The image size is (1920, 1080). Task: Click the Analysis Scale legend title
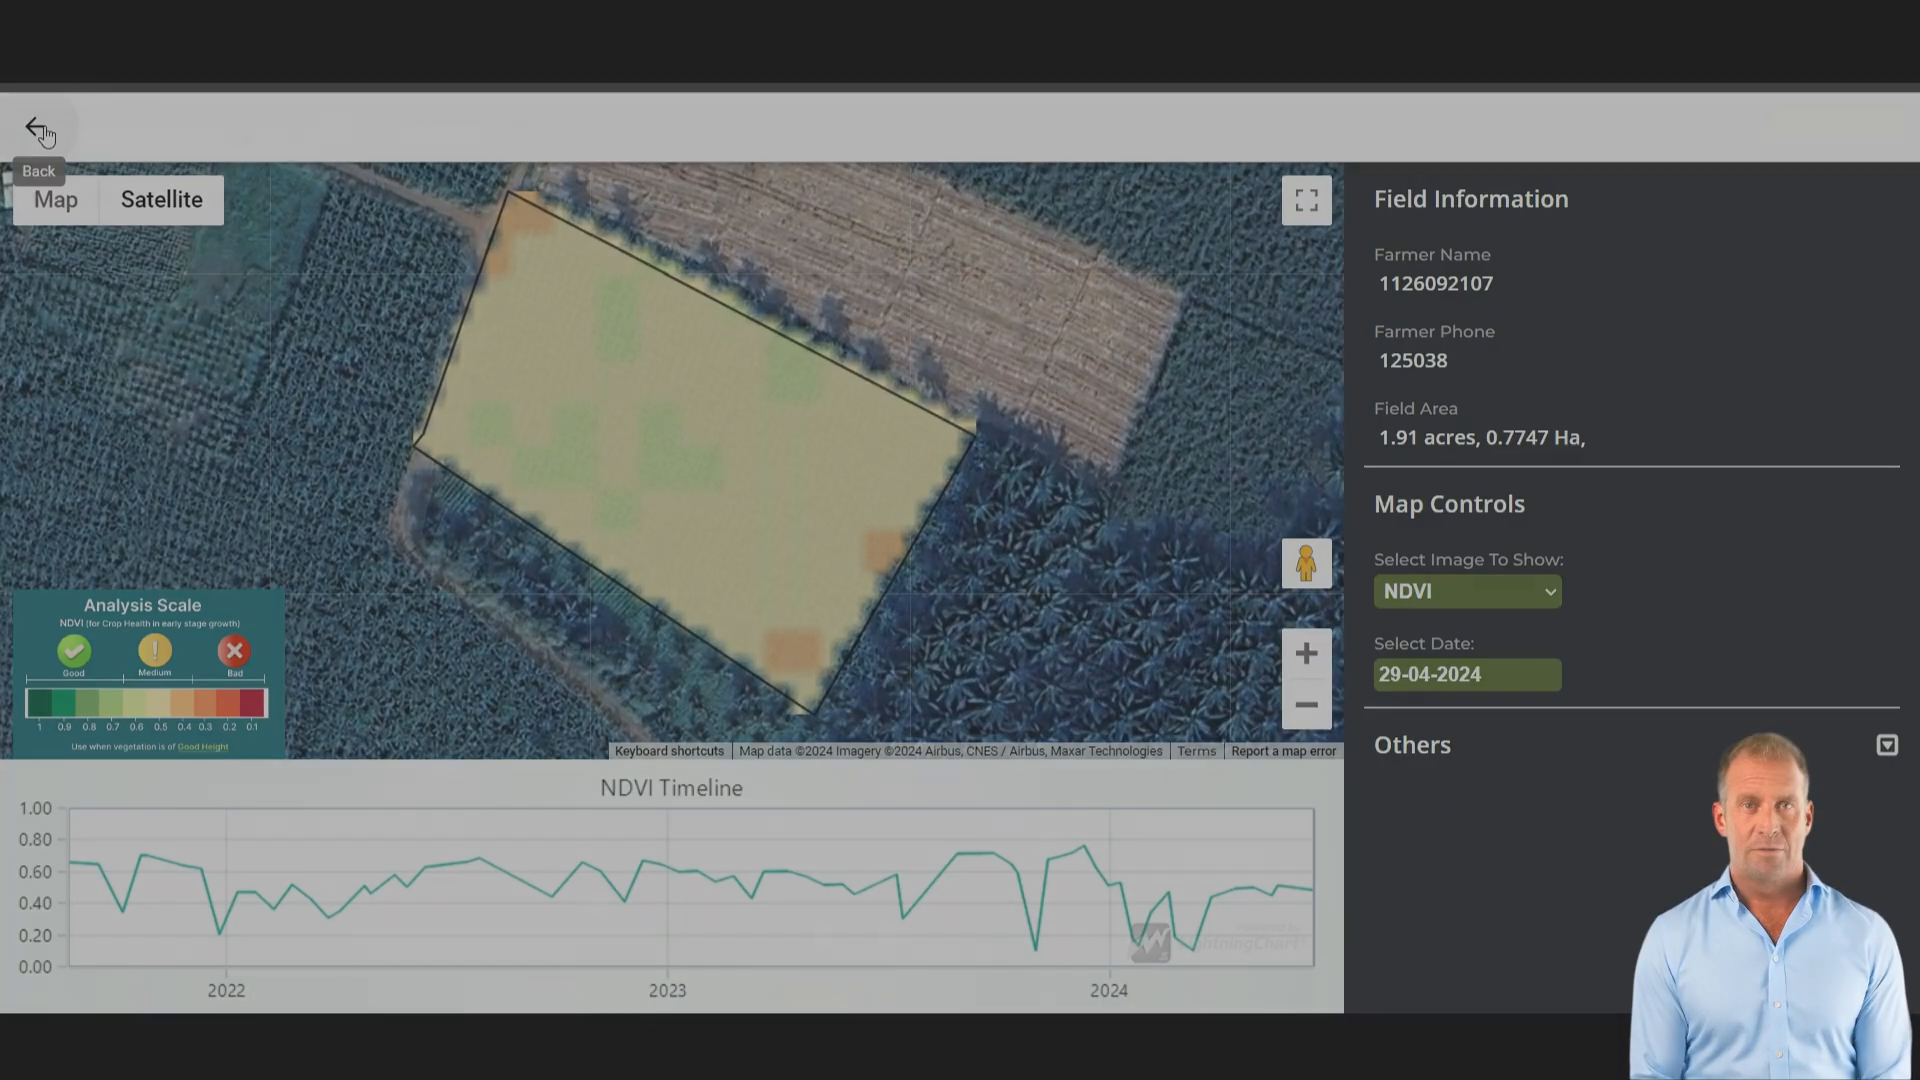click(x=142, y=605)
